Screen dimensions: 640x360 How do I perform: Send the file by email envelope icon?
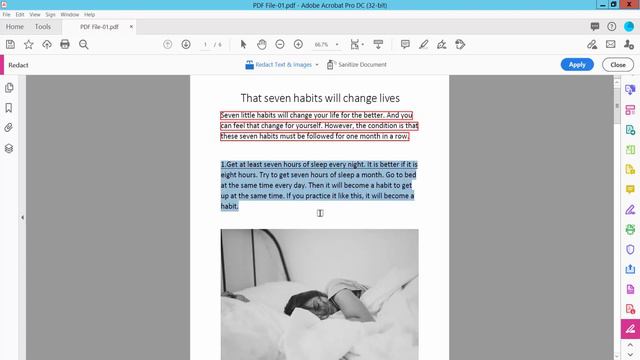tap(610, 44)
